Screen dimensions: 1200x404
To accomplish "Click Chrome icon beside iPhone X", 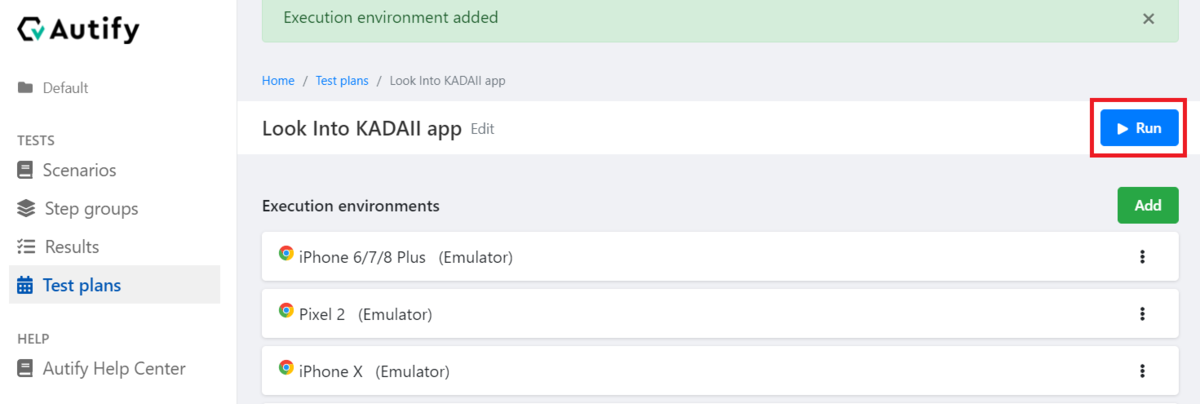I will click(286, 368).
